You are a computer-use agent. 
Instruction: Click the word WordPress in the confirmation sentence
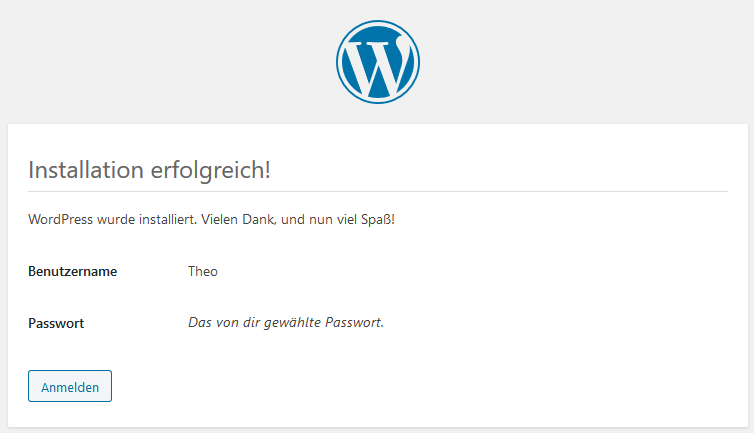[x=60, y=219]
